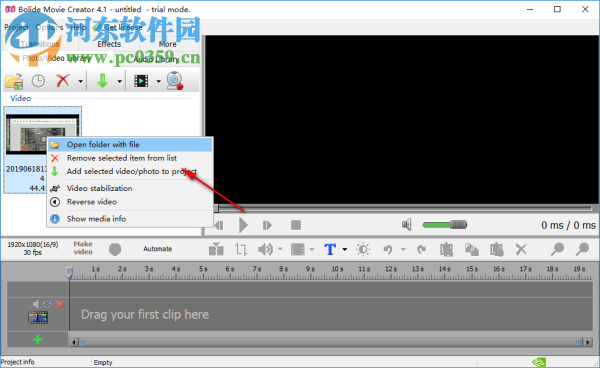Image resolution: width=600 pixels, height=368 pixels.
Task: Click the film strip view icon
Action: click(141, 81)
